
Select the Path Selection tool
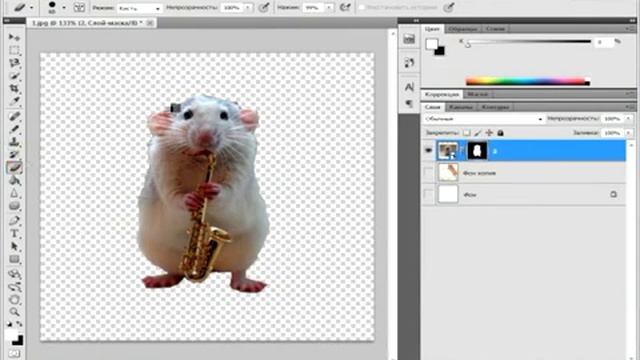pyautogui.click(x=14, y=247)
